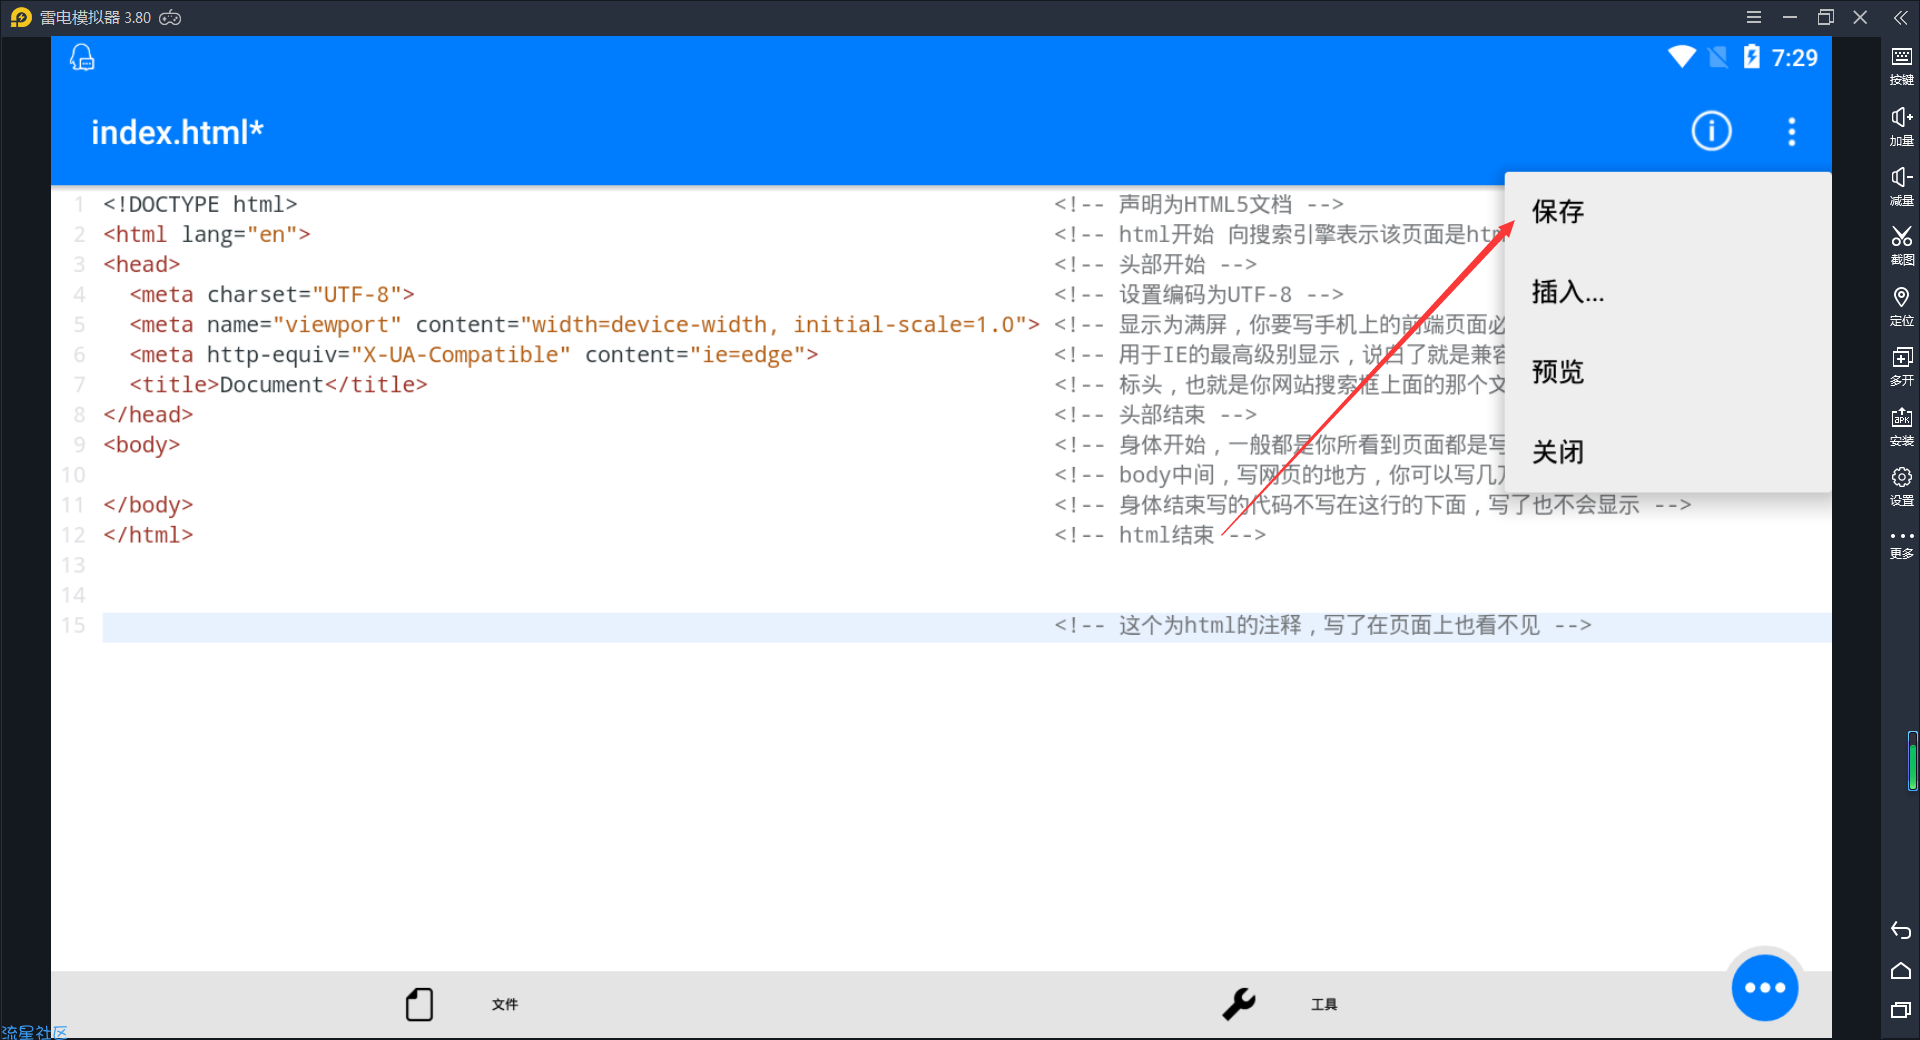Click the highlighted comment on line 15
This screenshot has height=1040, width=1920.
1322,625
